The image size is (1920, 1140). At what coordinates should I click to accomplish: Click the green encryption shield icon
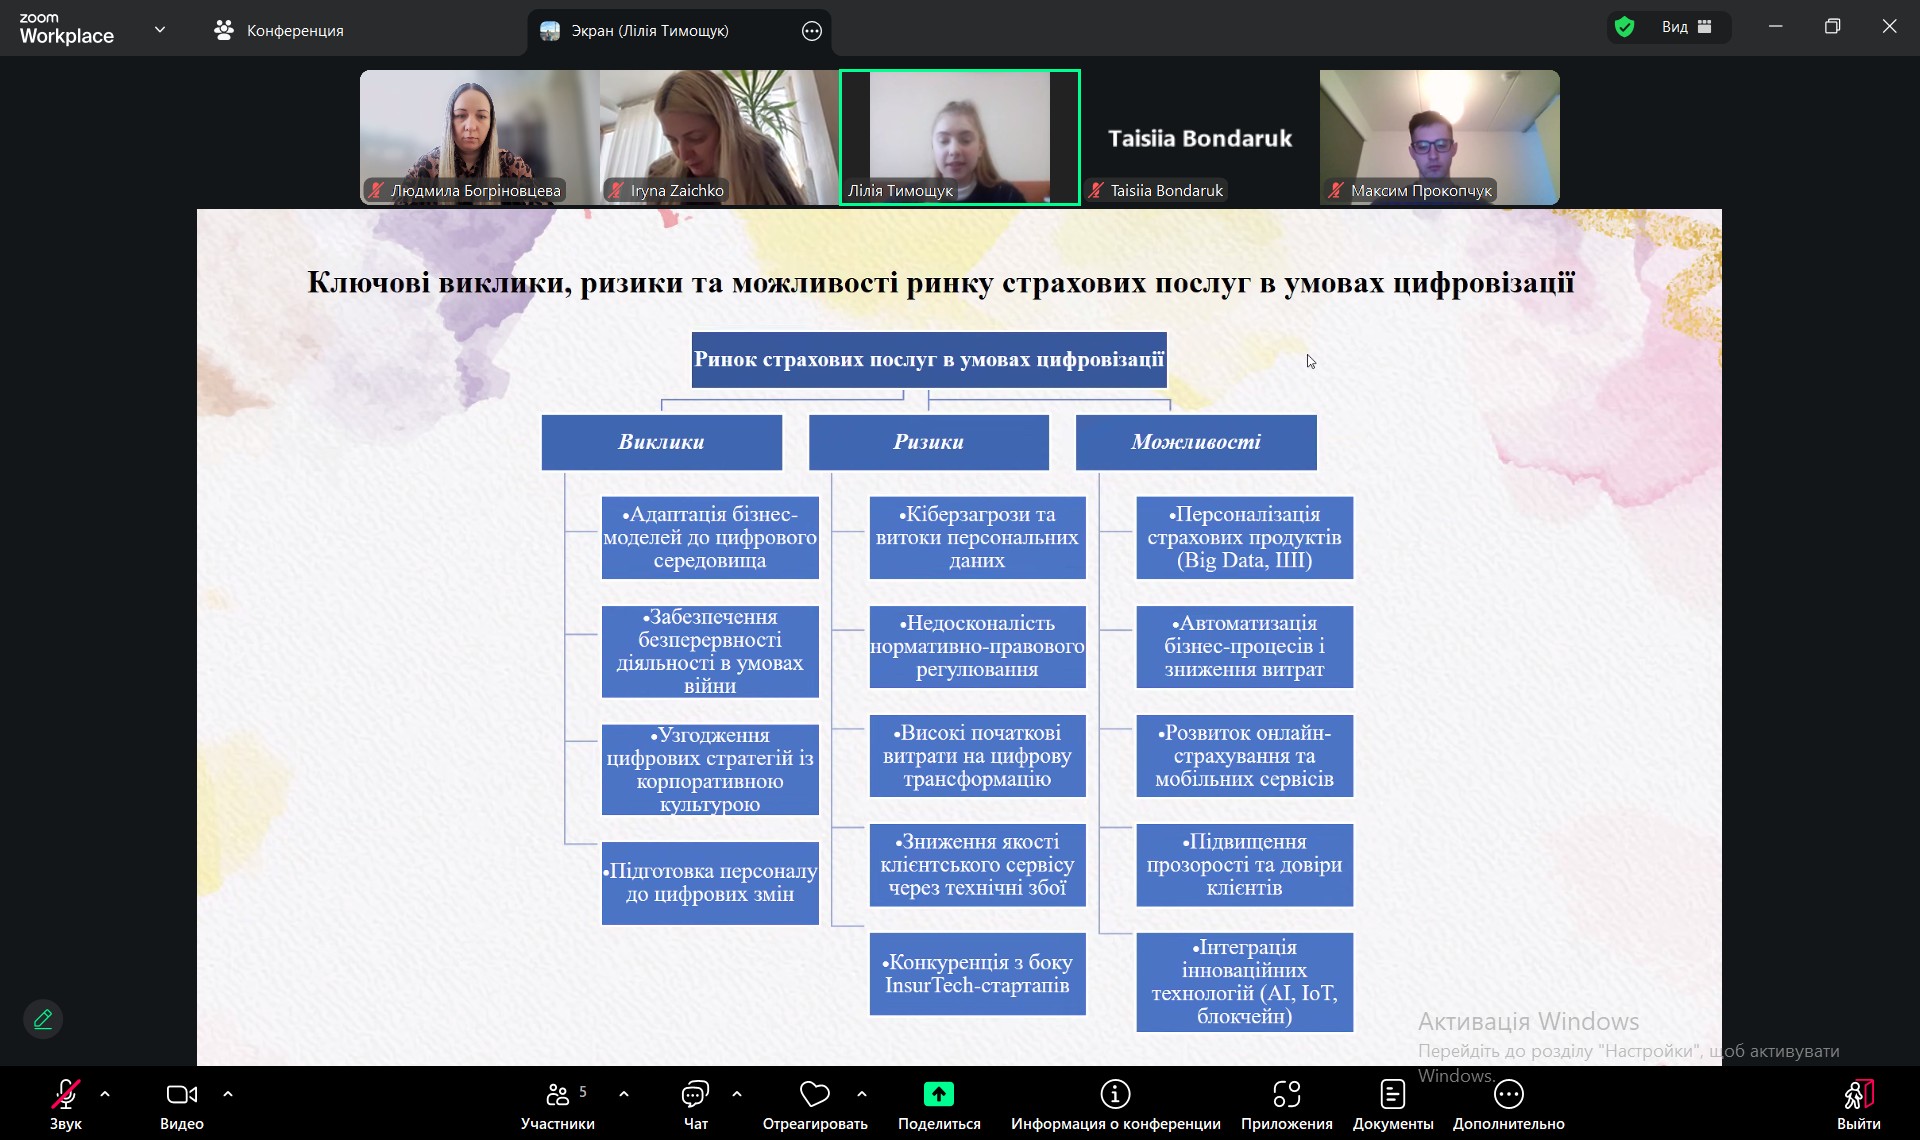tap(1625, 27)
